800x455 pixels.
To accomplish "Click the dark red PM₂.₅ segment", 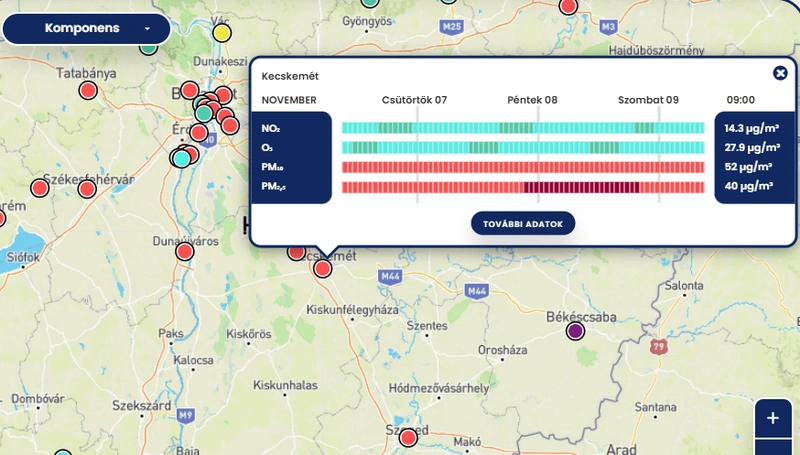I will coord(582,187).
